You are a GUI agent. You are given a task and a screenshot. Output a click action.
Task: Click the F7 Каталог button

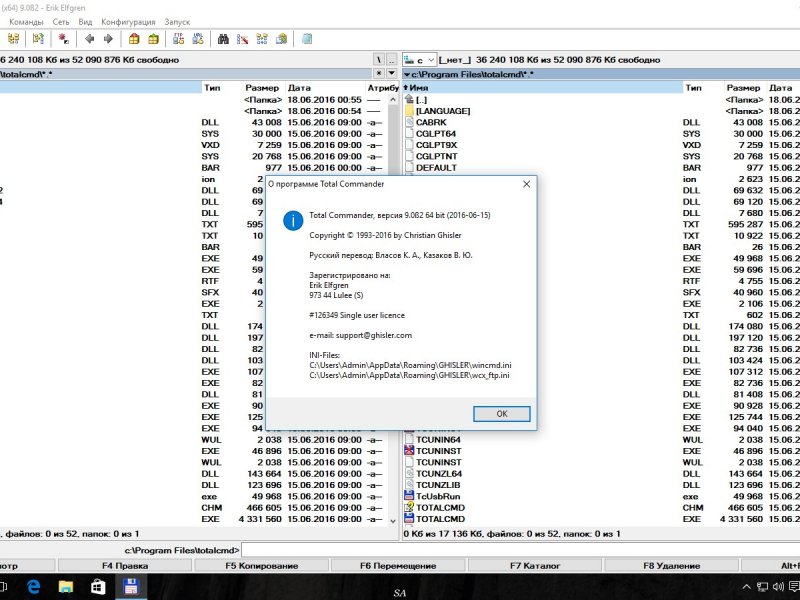point(535,565)
